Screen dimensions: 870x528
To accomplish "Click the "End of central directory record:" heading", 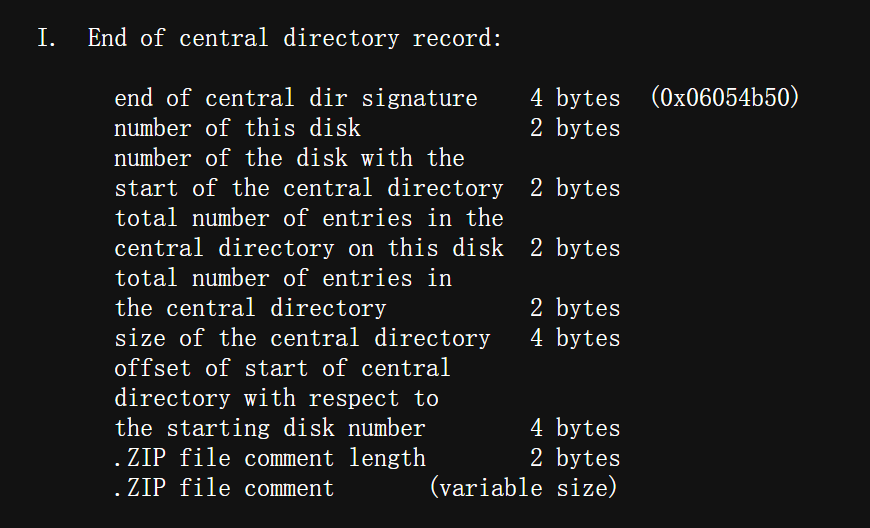I will click(x=294, y=39).
